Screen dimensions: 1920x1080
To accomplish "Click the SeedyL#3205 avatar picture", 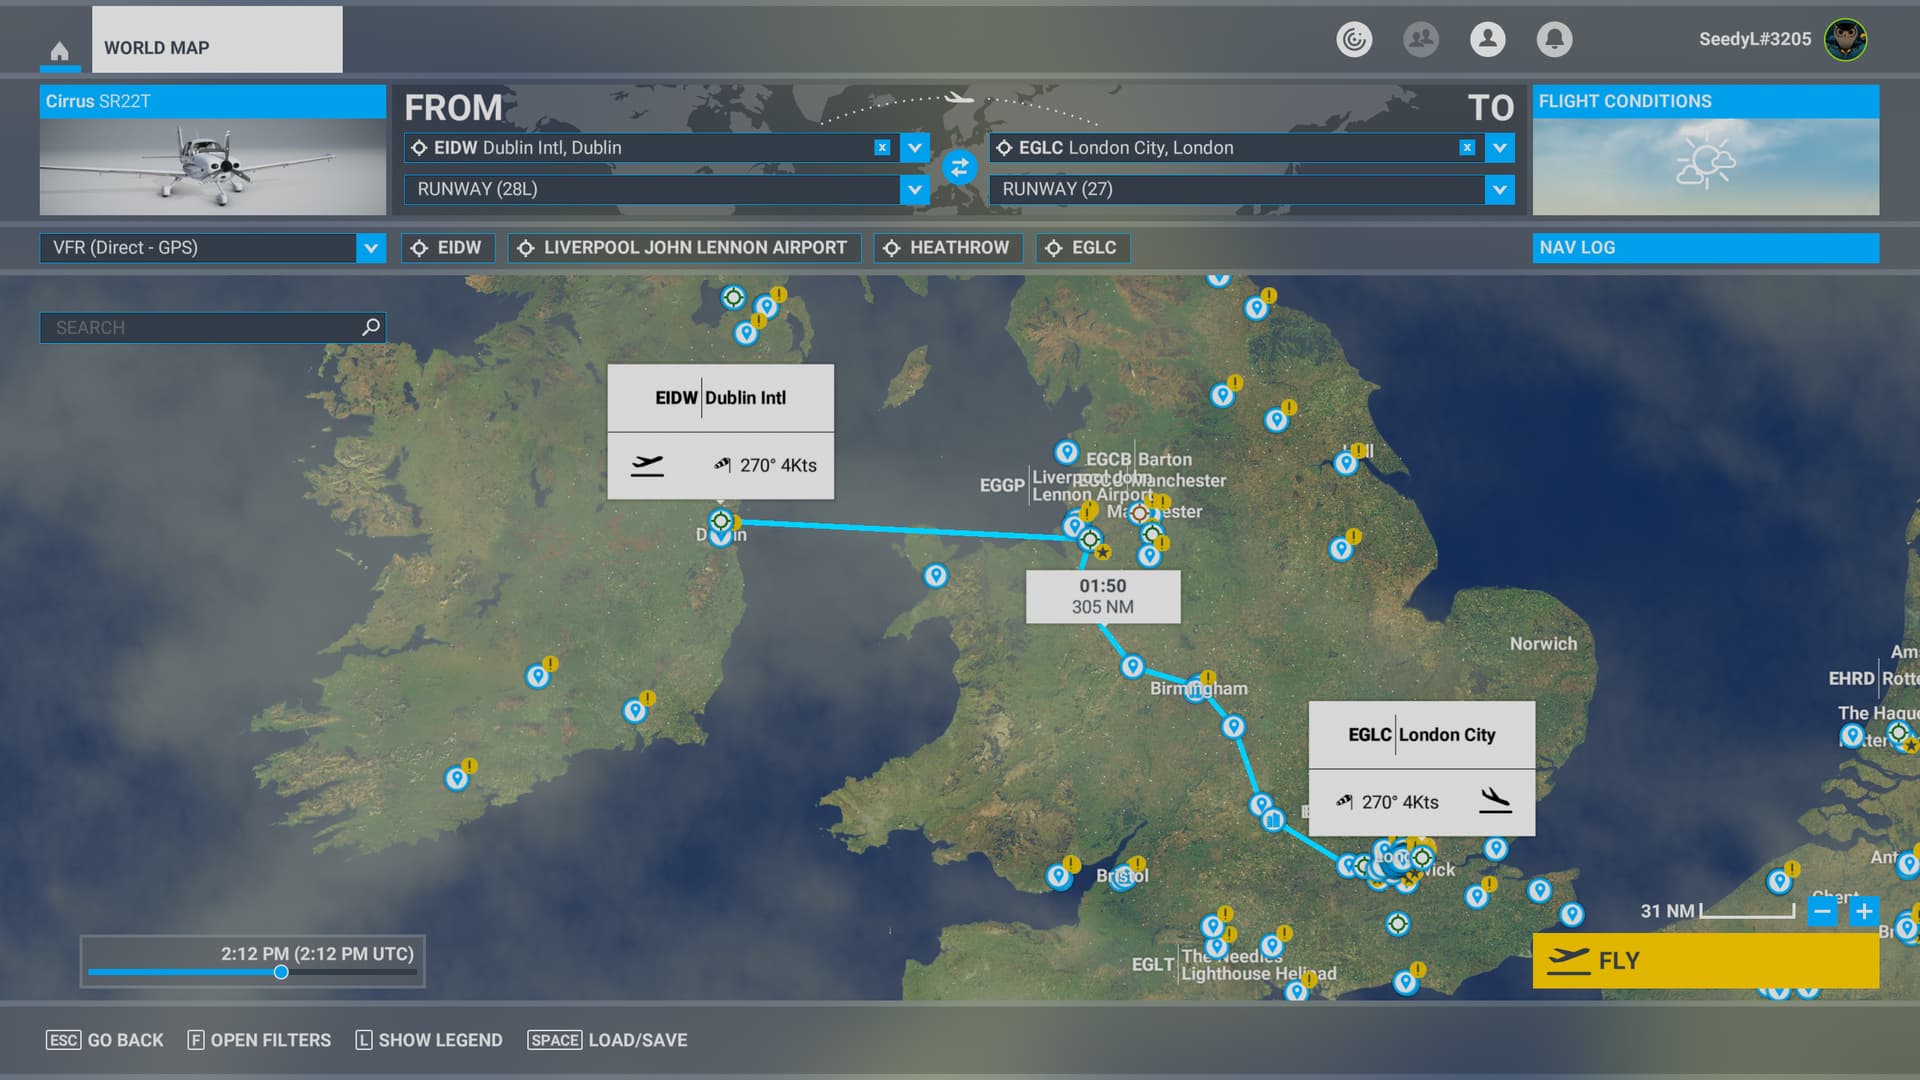I will click(1845, 40).
